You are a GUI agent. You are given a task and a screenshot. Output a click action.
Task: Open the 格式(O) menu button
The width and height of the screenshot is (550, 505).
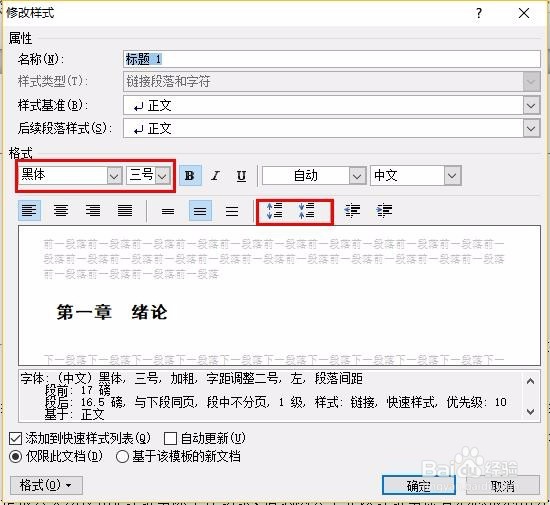pyautogui.click(x=46, y=485)
